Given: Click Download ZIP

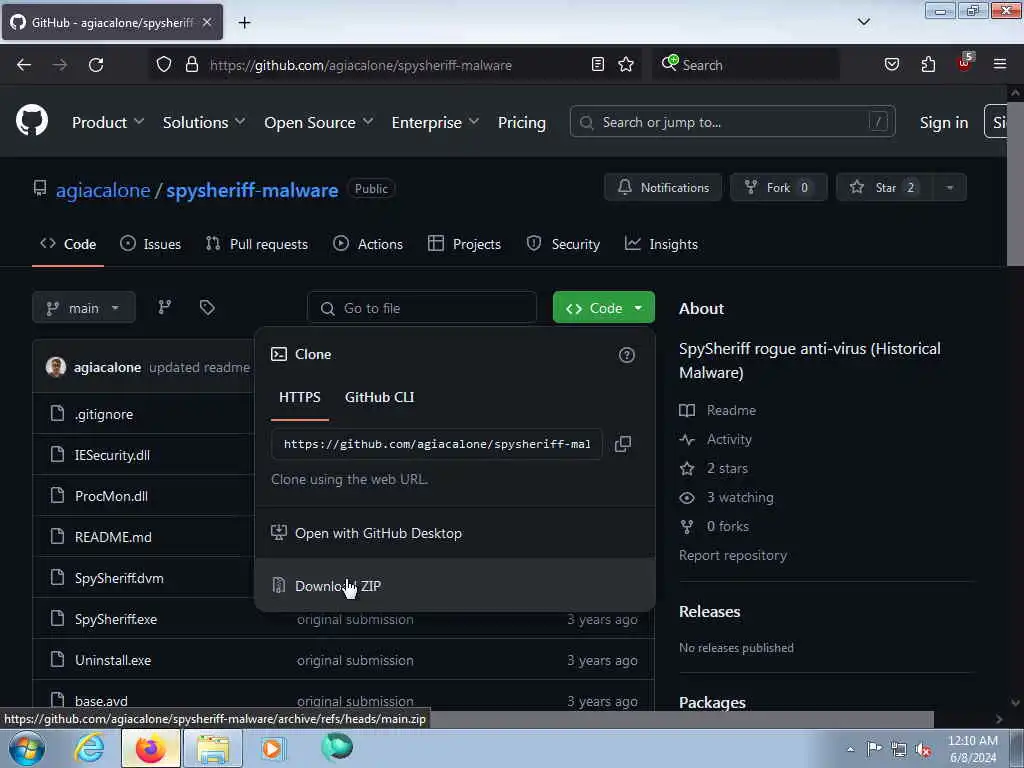Looking at the screenshot, I should click(455, 585).
